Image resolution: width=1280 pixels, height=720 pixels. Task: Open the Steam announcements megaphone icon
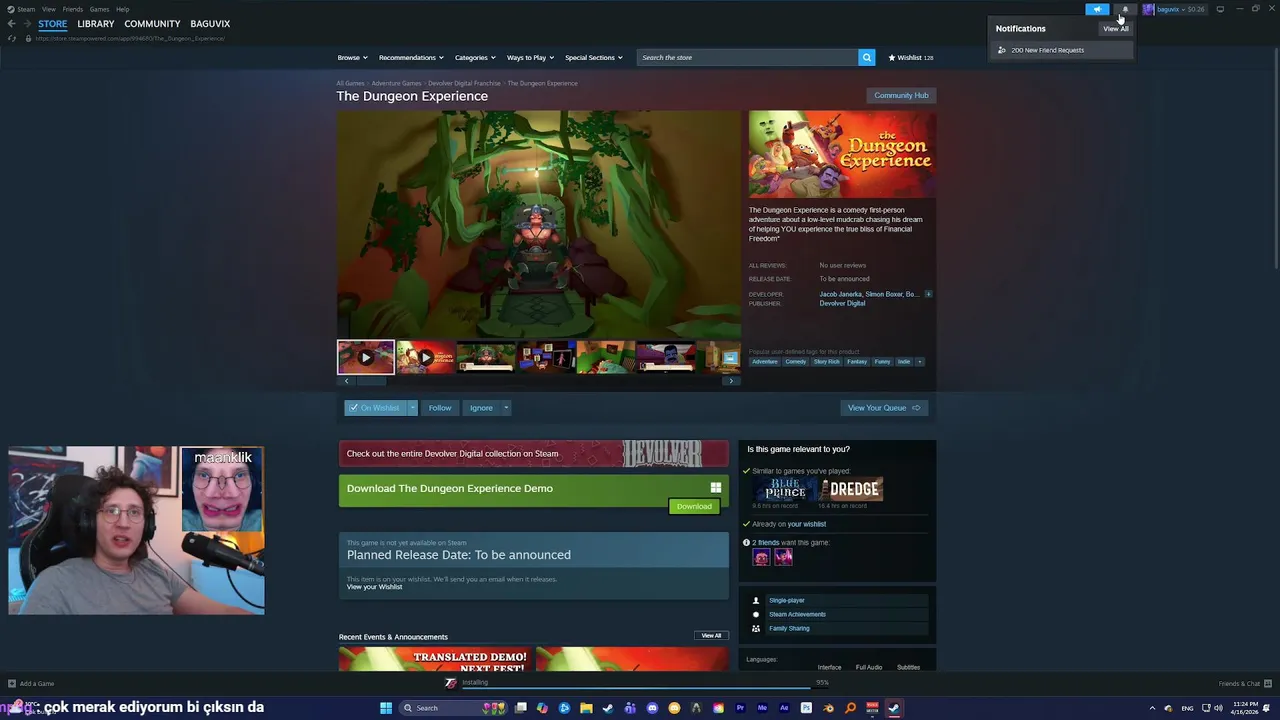pos(1097,9)
